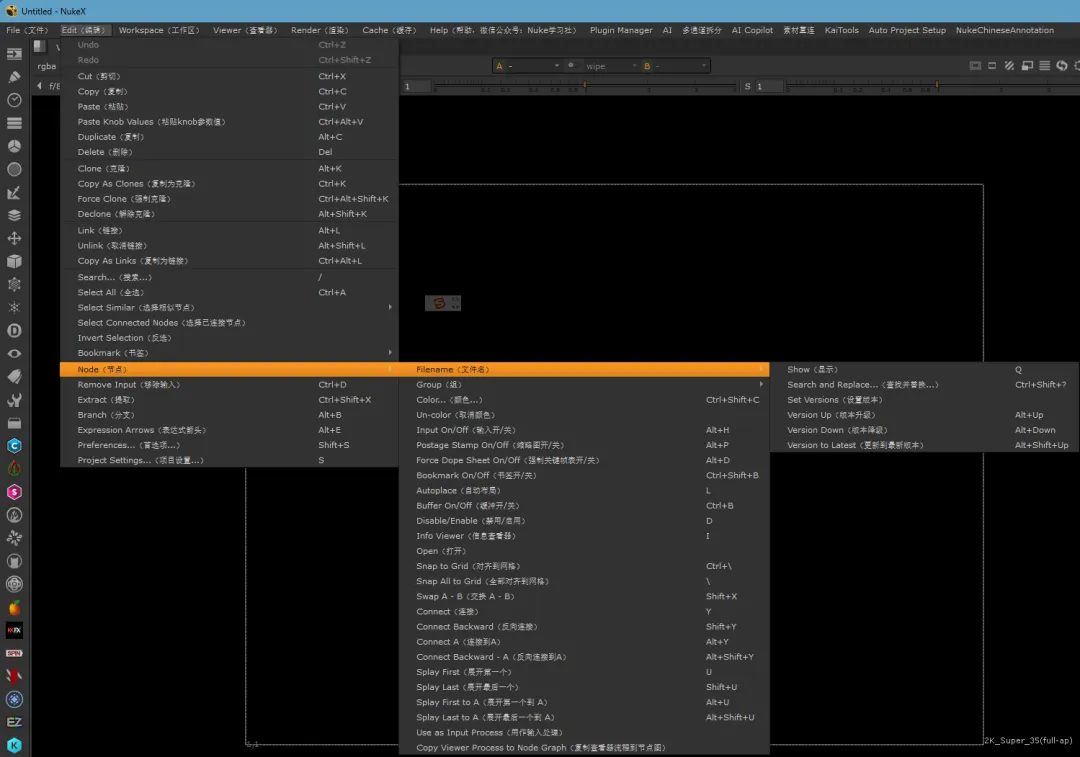The height and width of the screenshot is (757, 1080).
Task: Choose Snap to Grid in Node submenu
Action: point(583,566)
